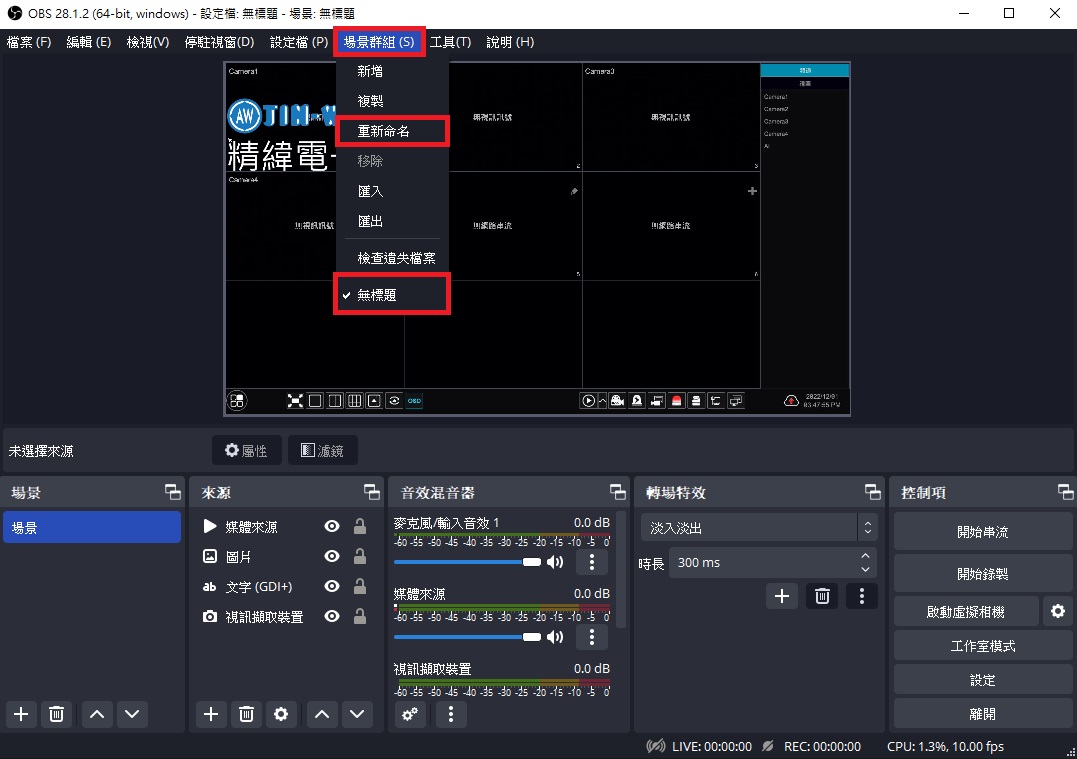1077x759 pixels.
Task: Hide the 媒體來源 source
Action: pos(332,526)
